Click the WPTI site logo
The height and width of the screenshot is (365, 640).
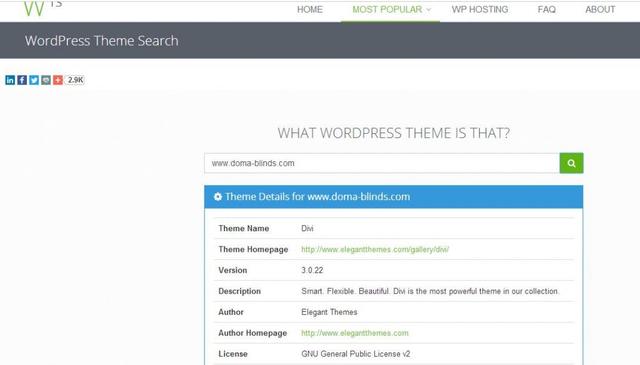pyautogui.click(x=42, y=8)
